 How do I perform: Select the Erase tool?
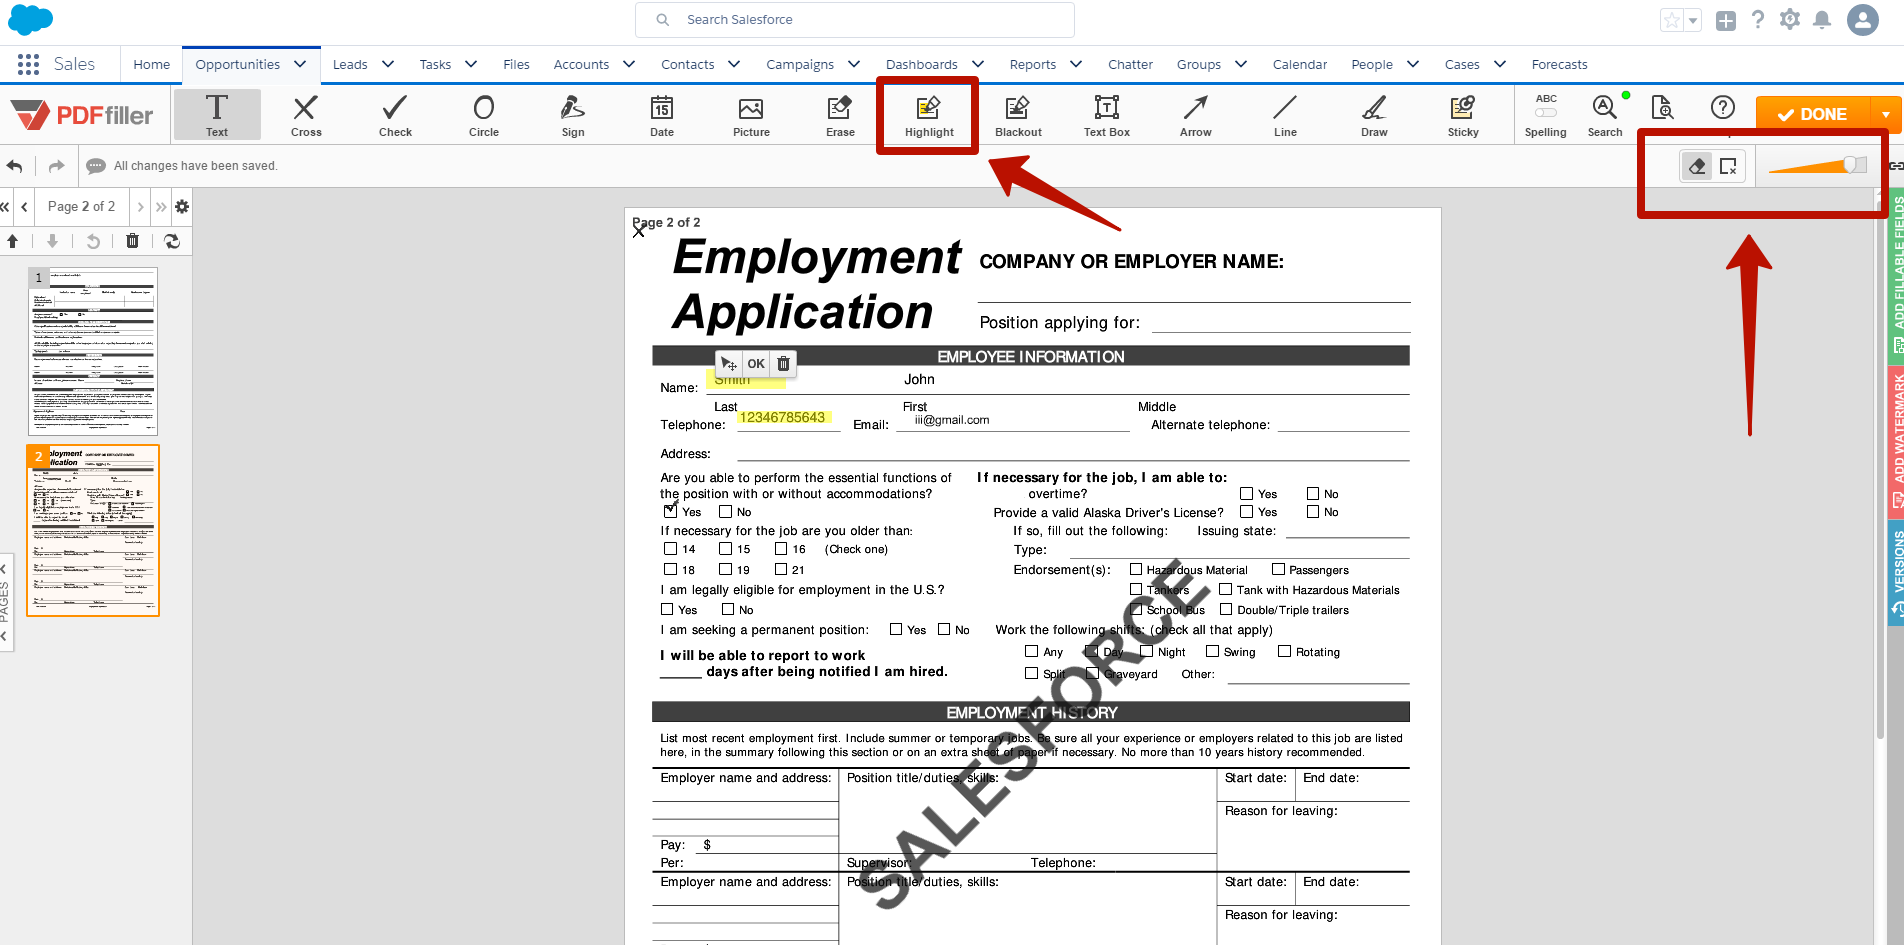coord(840,114)
